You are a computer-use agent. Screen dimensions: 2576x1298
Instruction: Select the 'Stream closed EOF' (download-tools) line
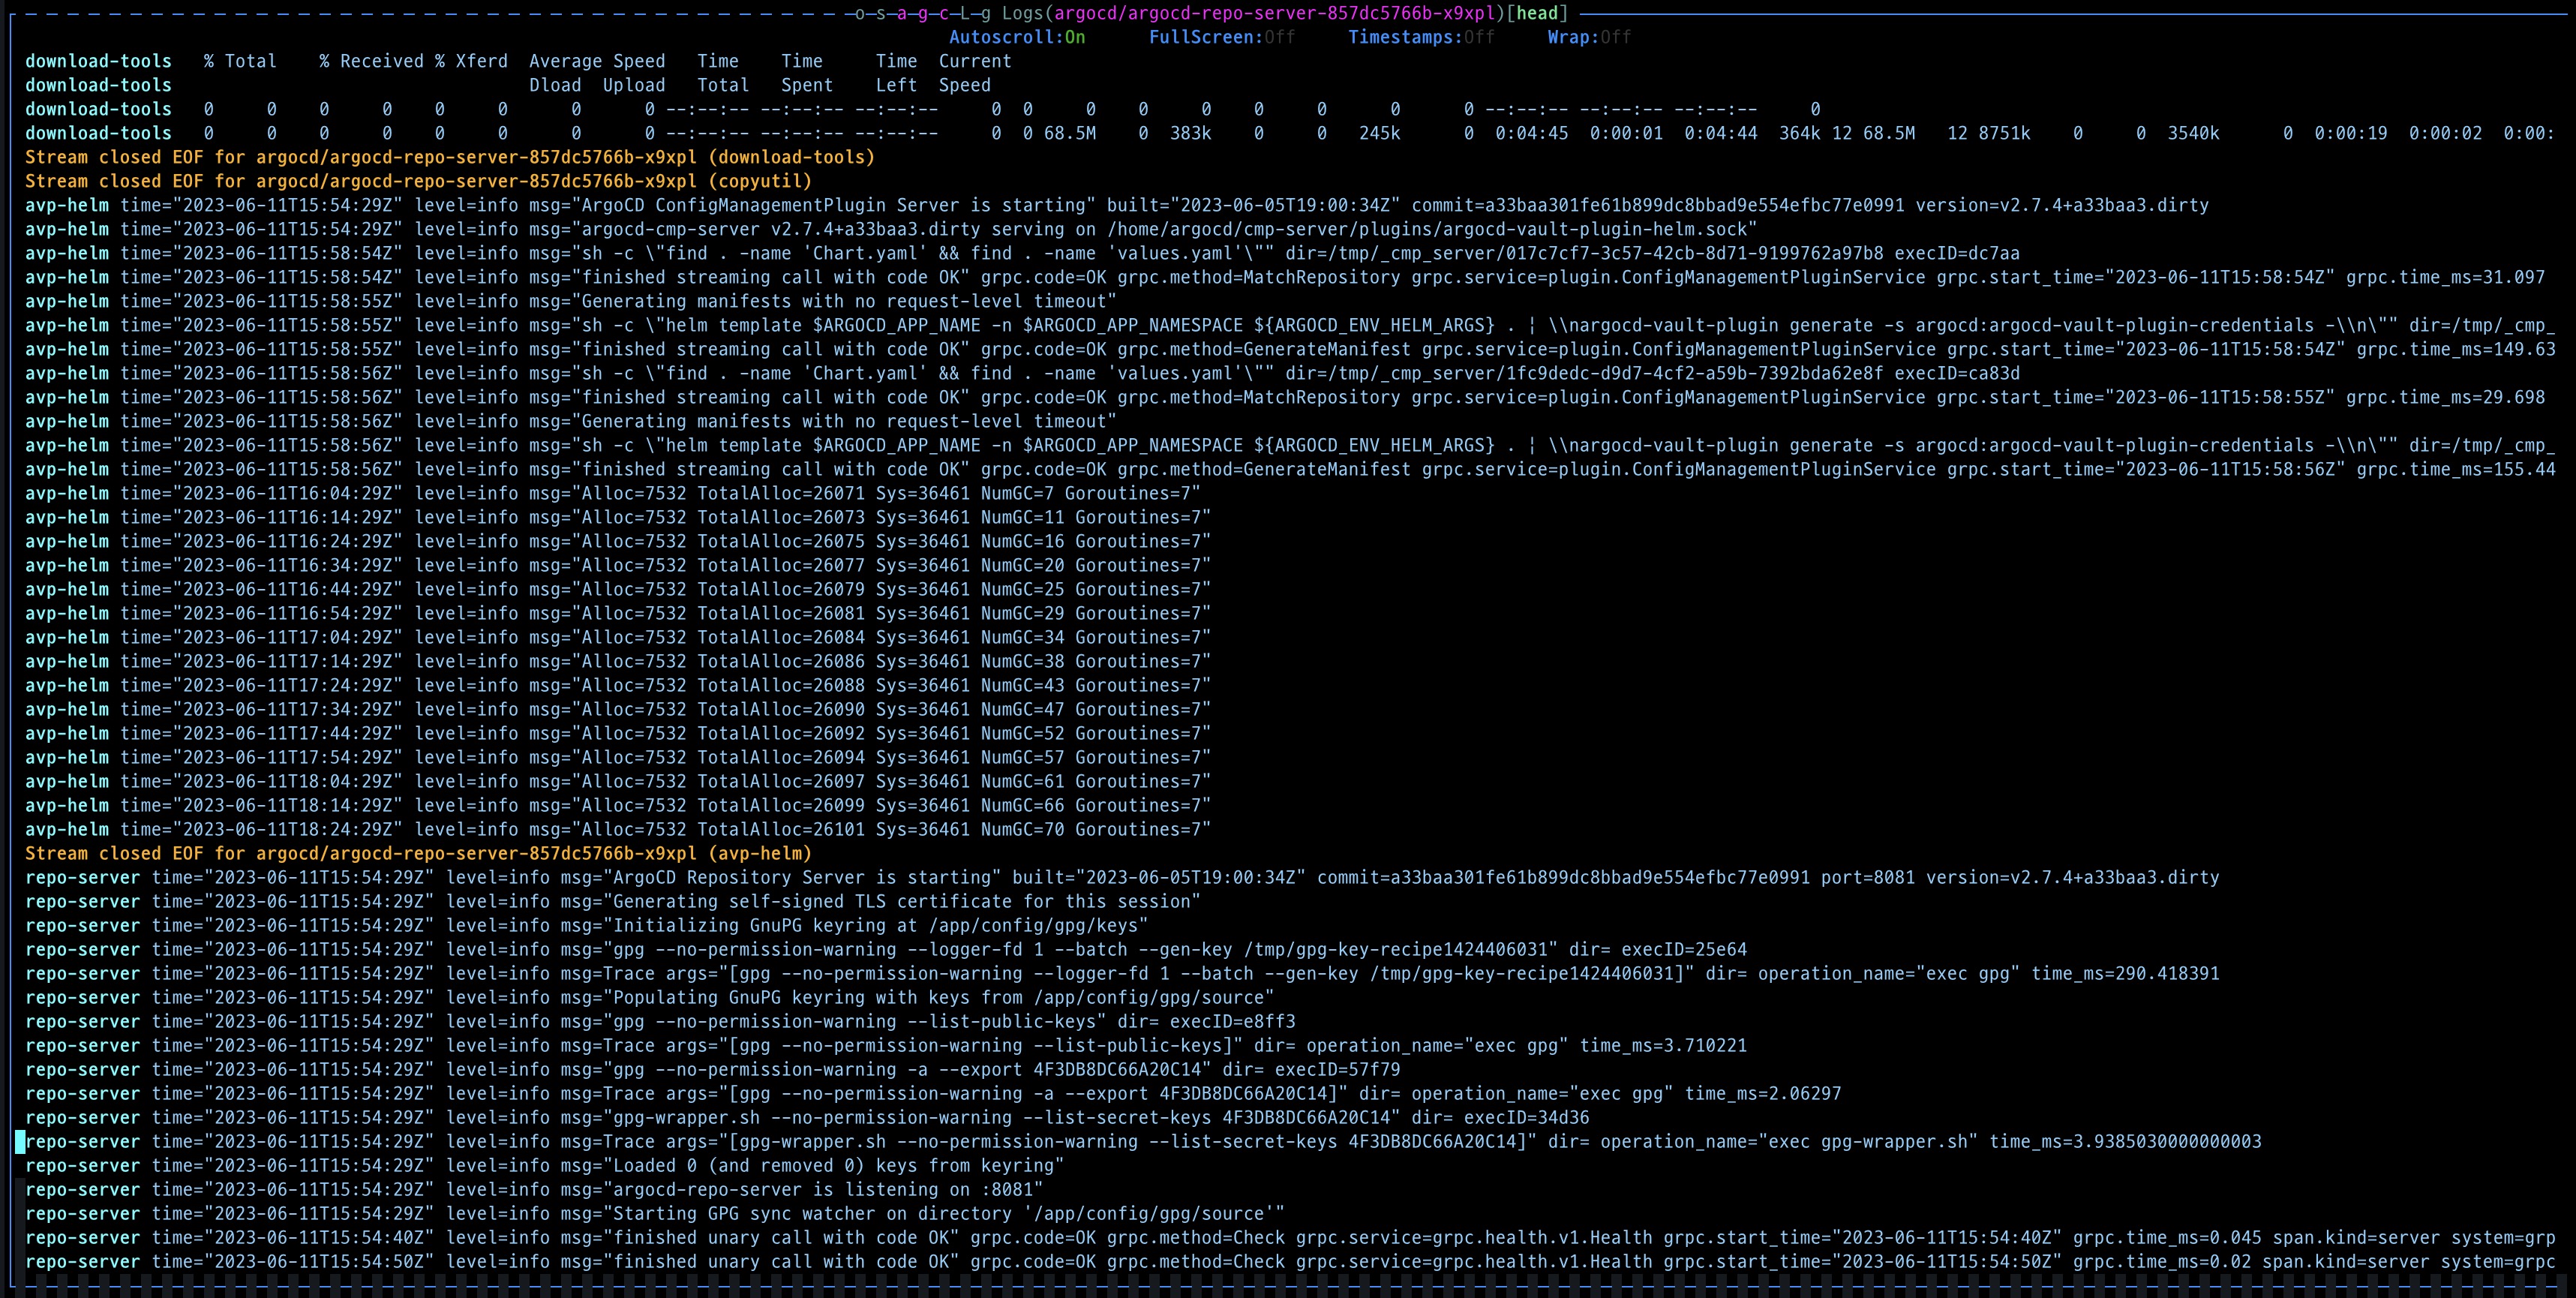pos(449,157)
